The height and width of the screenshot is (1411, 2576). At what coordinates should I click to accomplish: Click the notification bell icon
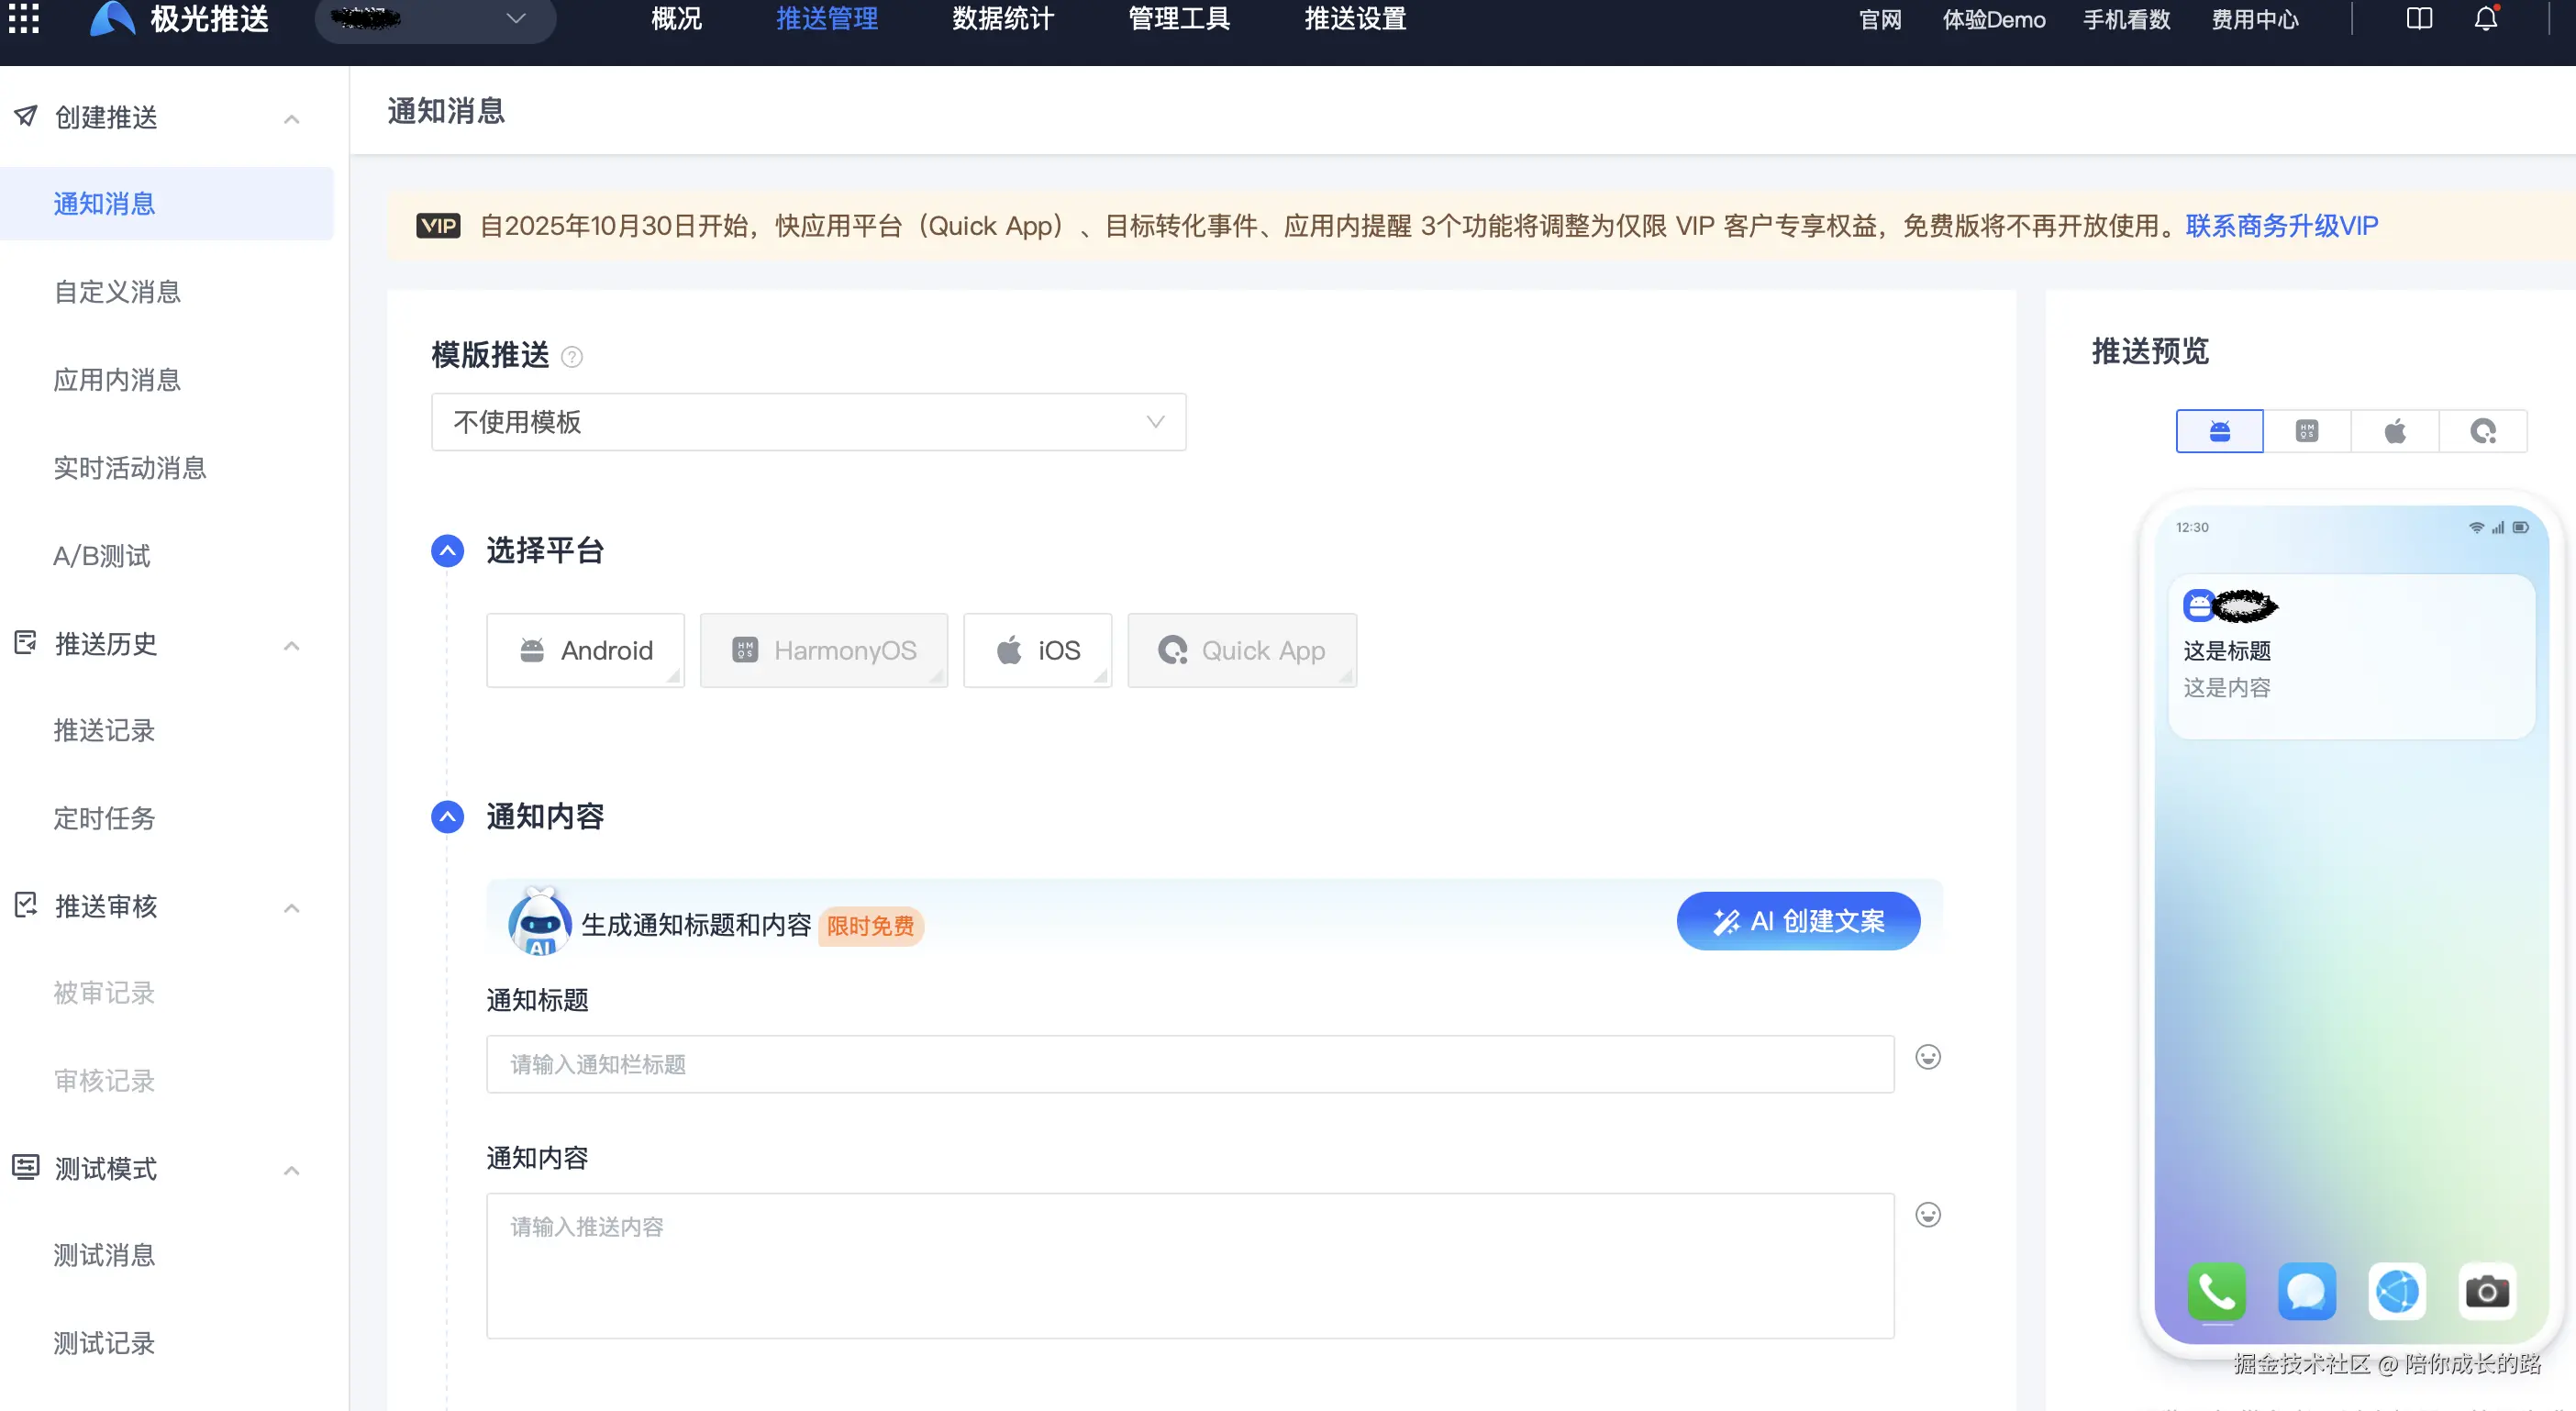[2486, 18]
